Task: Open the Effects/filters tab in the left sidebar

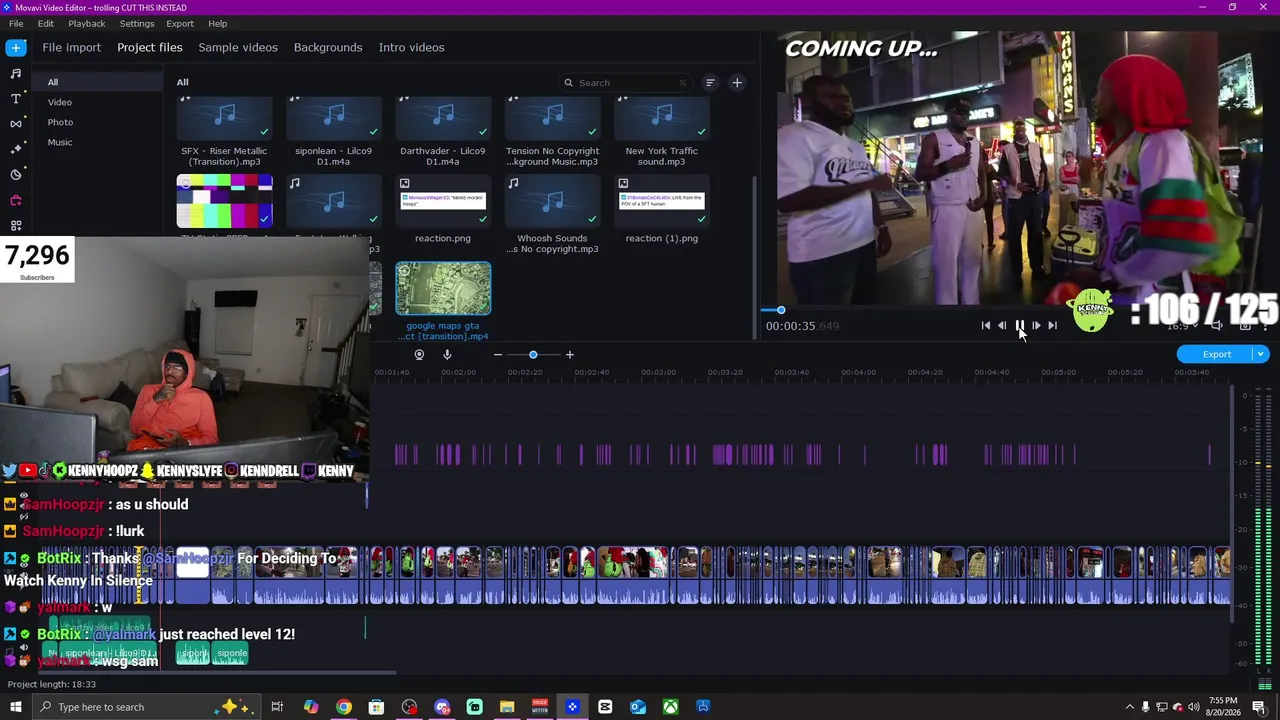Action: 16,149
